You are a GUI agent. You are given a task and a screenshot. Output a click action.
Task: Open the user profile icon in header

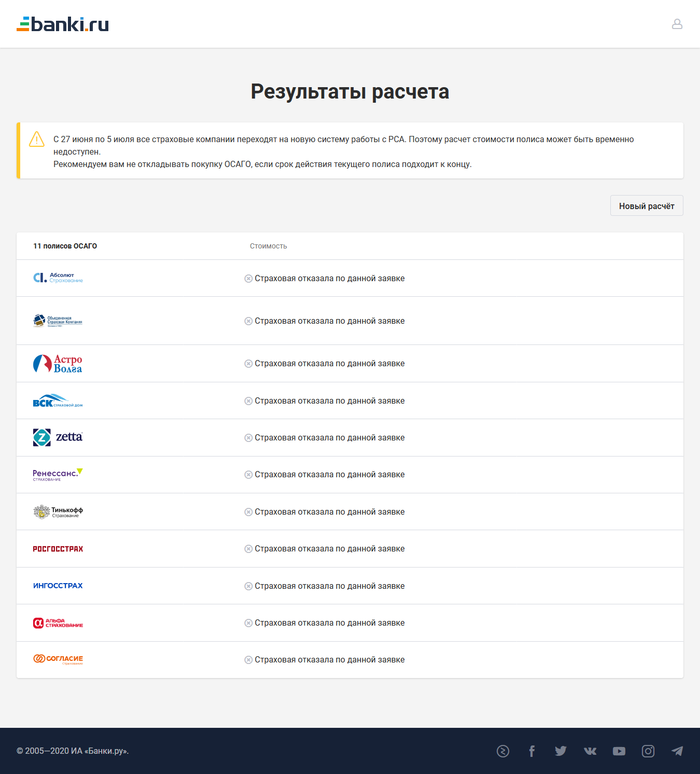coord(677,24)
